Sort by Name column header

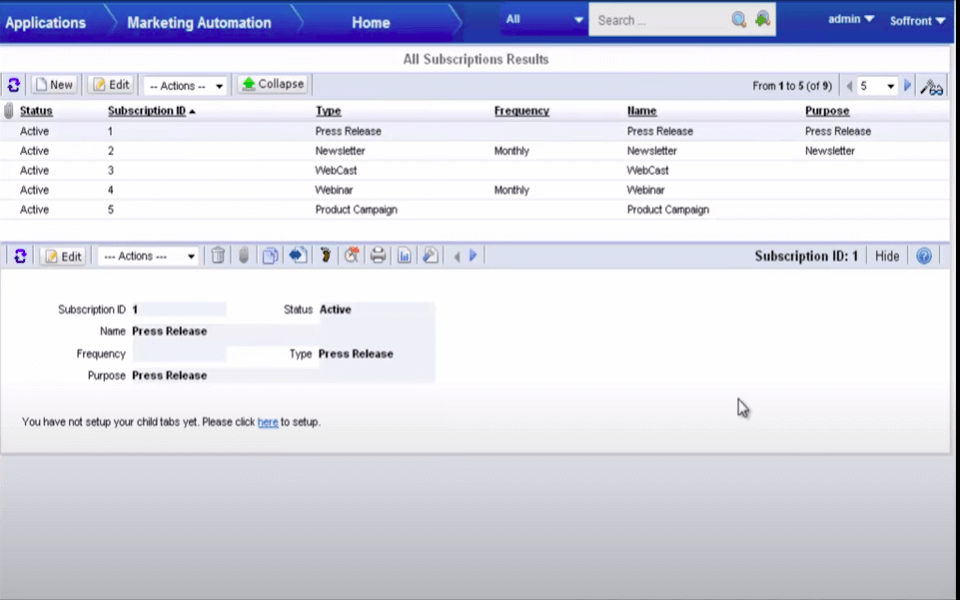click(x=642, y=111)
